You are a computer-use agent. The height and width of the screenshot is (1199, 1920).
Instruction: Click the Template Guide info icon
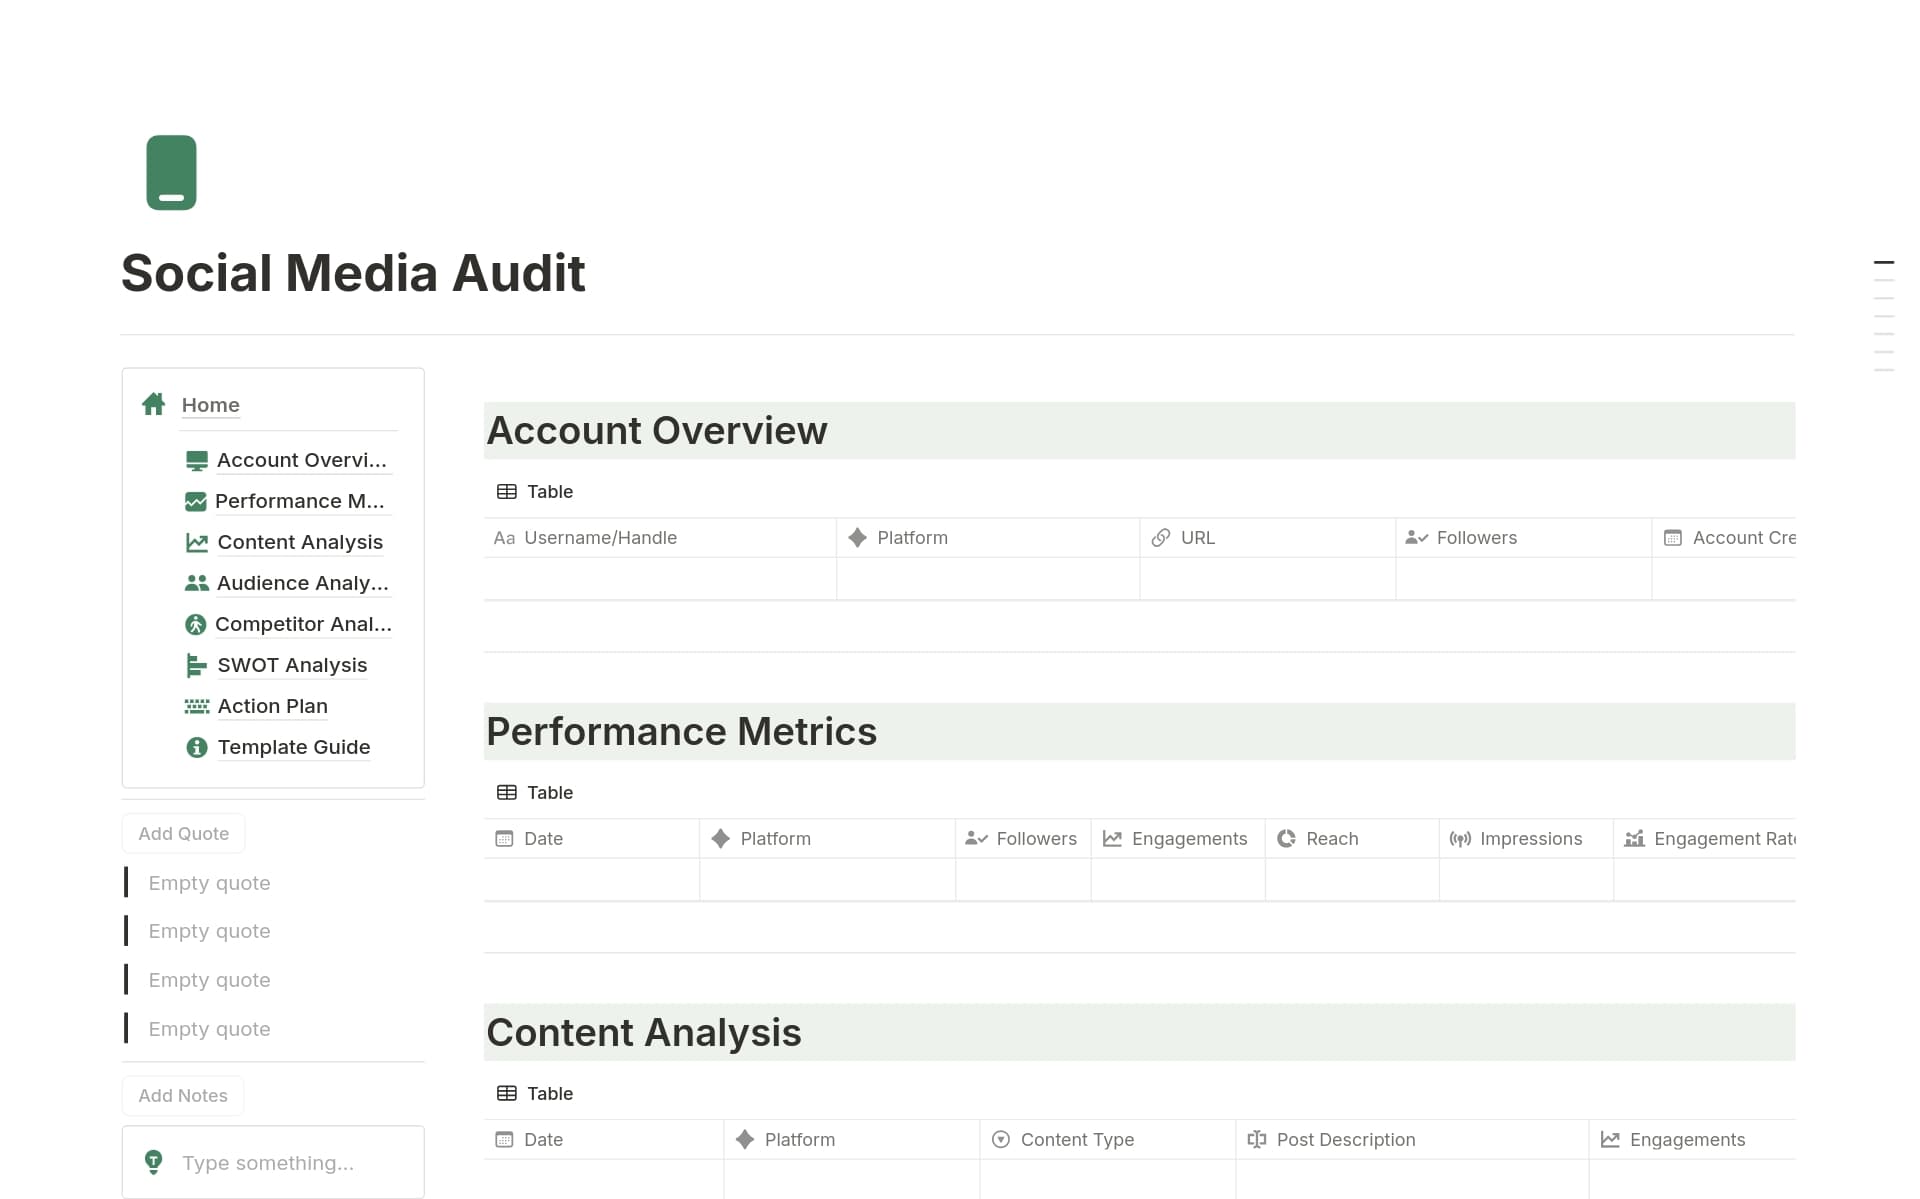point(196,747)
